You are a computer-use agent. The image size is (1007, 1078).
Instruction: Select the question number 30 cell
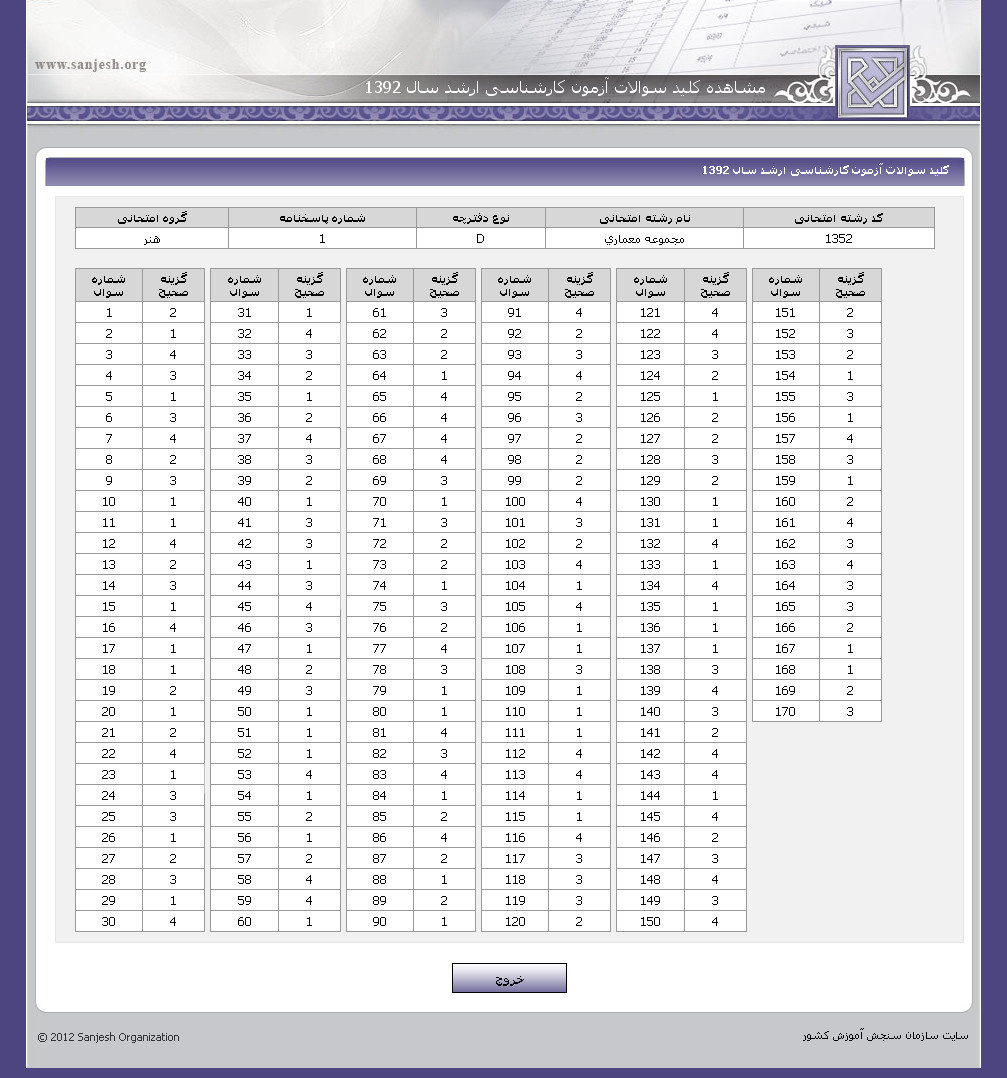108,922
